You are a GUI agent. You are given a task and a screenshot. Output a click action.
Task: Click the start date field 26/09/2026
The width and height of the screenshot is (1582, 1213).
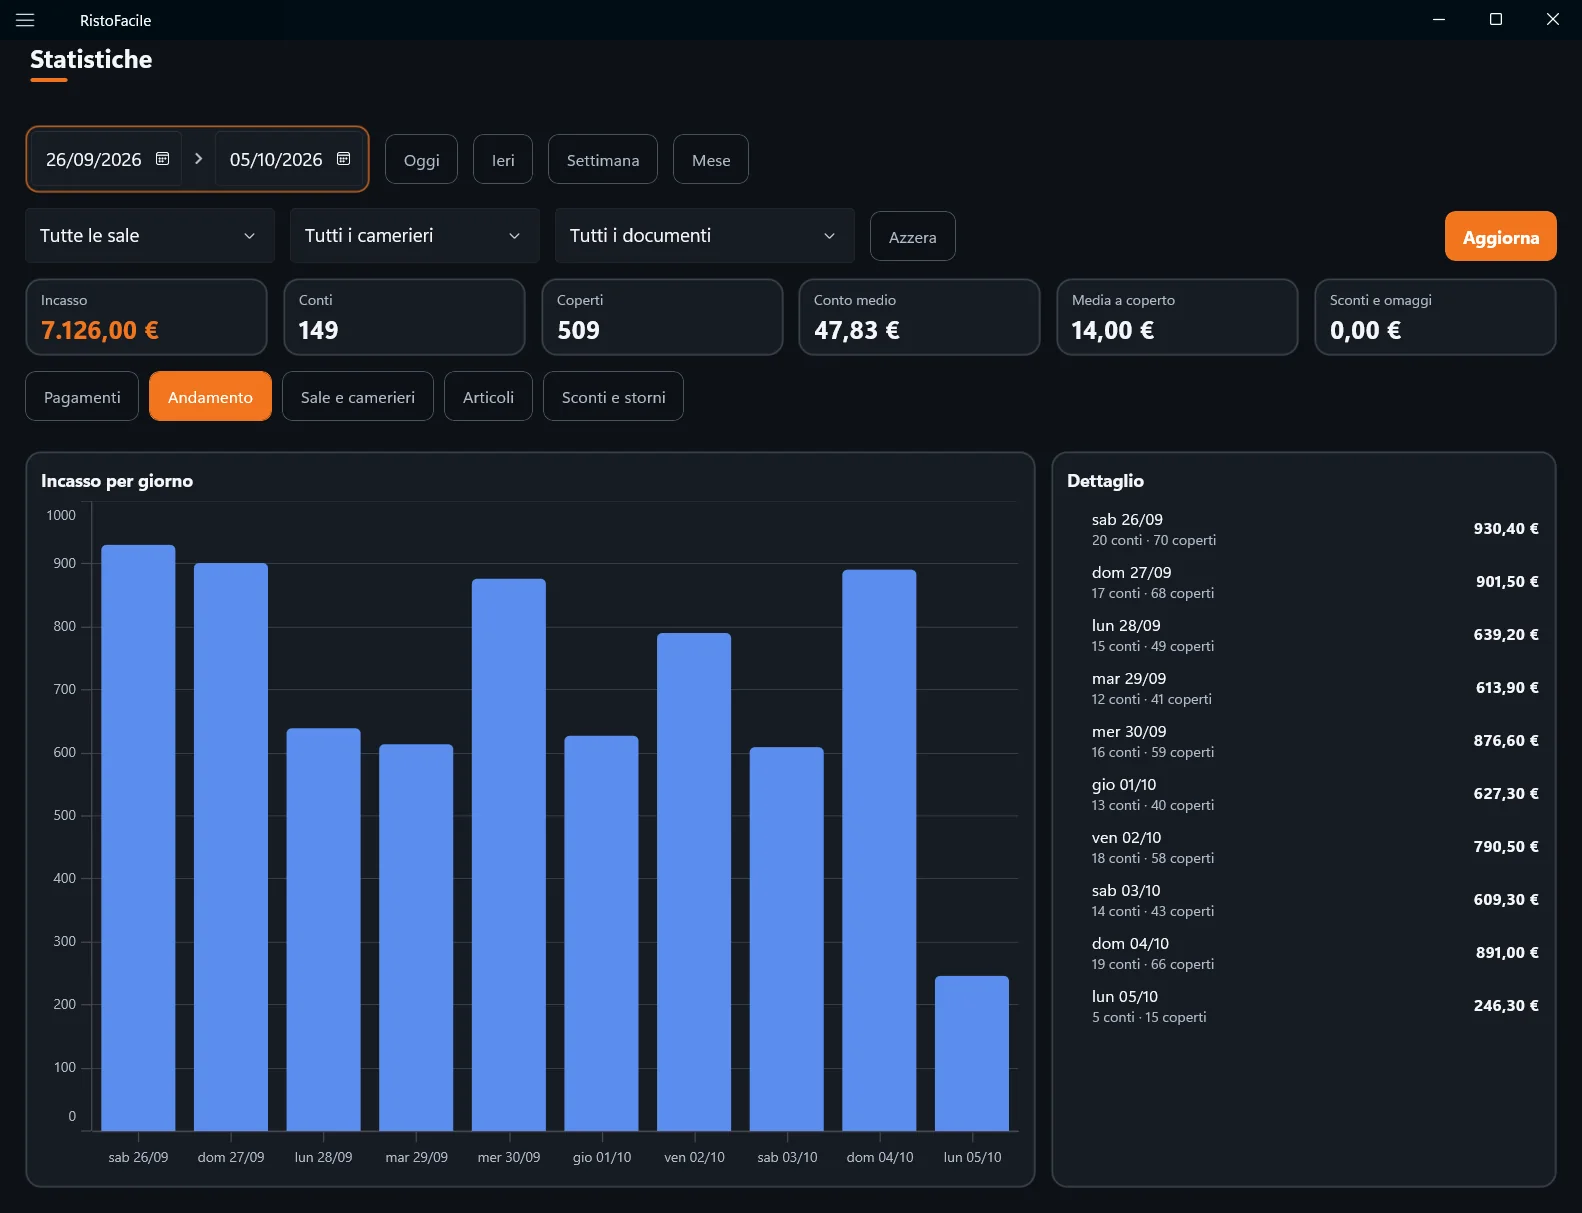coord(106,159)
